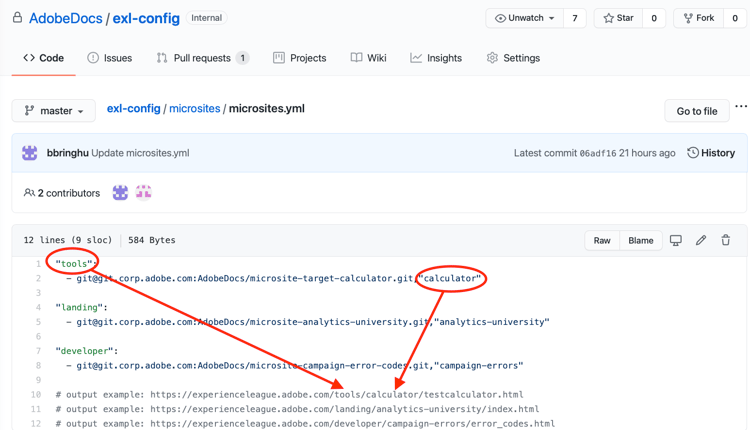Open the Settings tab
Image resolution: width=750 pixels, height=430 pixels.
(513, 58)
